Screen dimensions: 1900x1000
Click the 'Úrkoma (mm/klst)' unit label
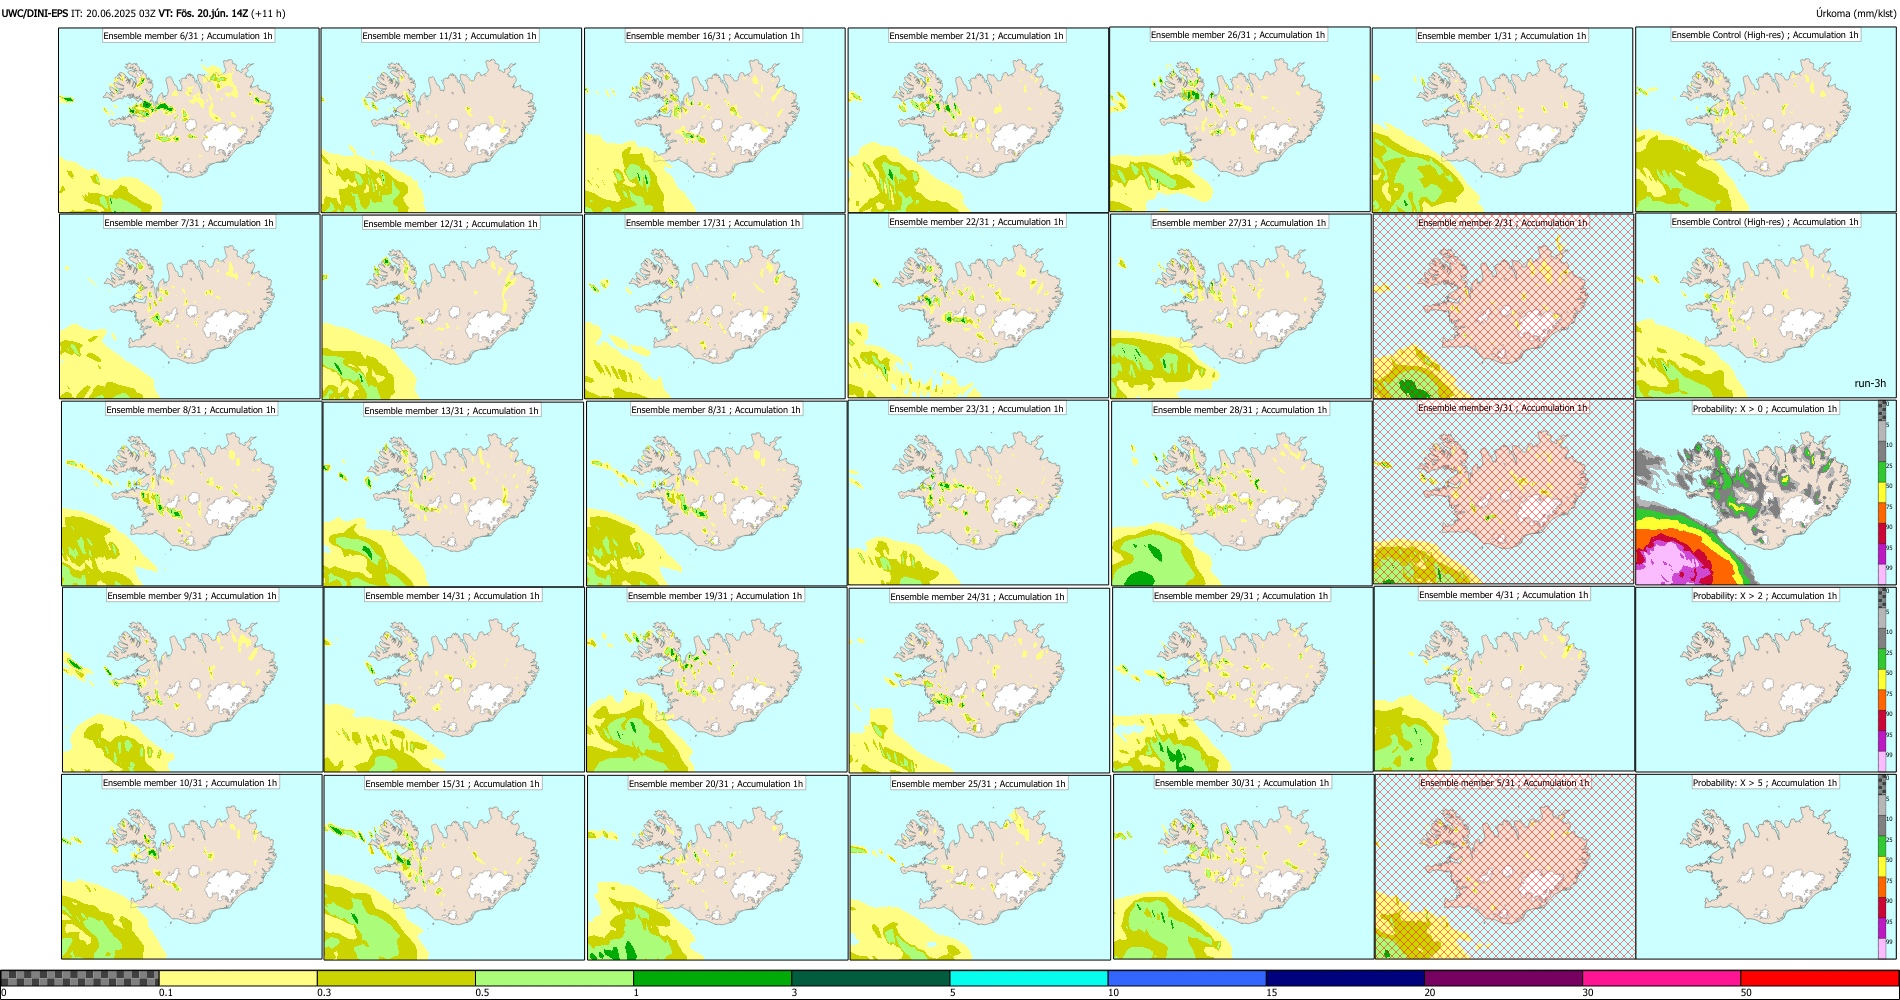[1855, 13]
